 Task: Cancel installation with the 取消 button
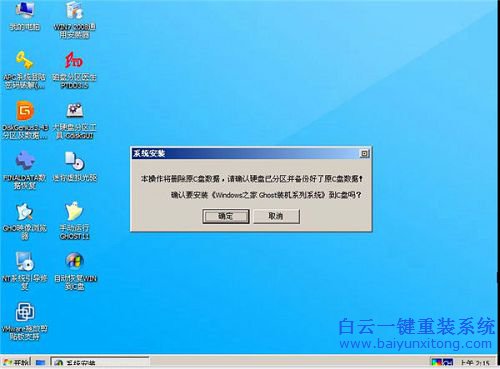pos(276,216)
